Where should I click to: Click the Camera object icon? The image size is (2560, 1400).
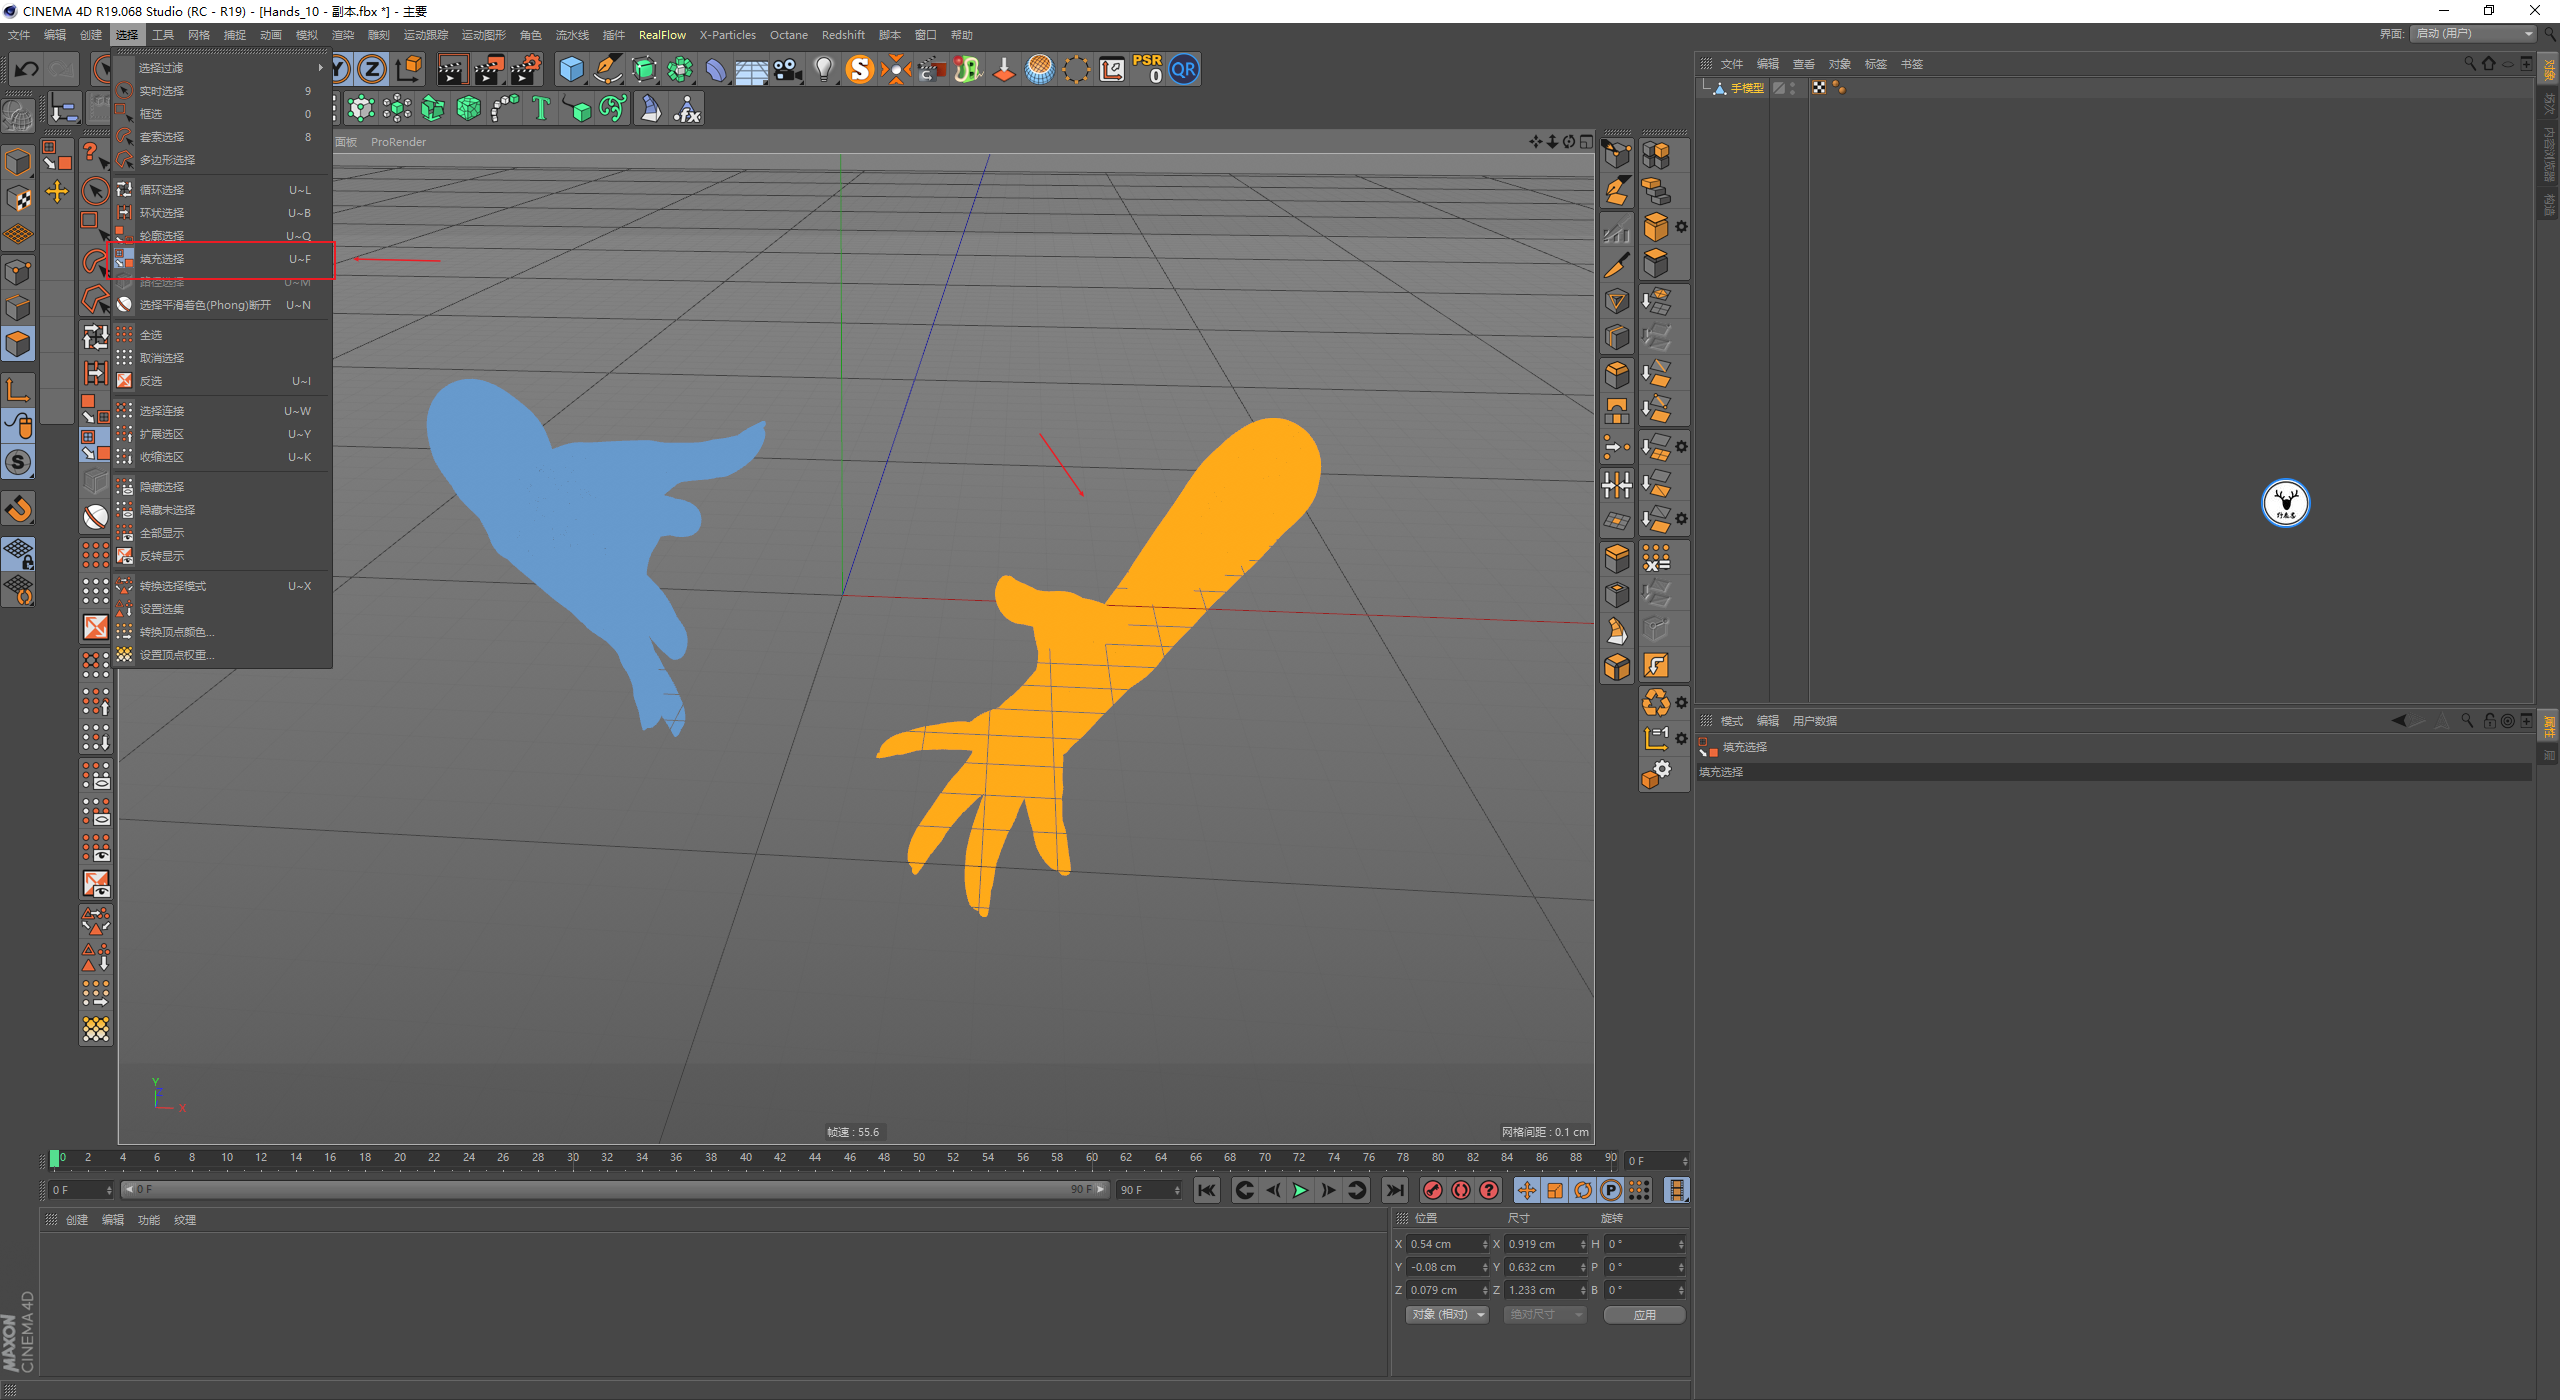pos(788,70)
